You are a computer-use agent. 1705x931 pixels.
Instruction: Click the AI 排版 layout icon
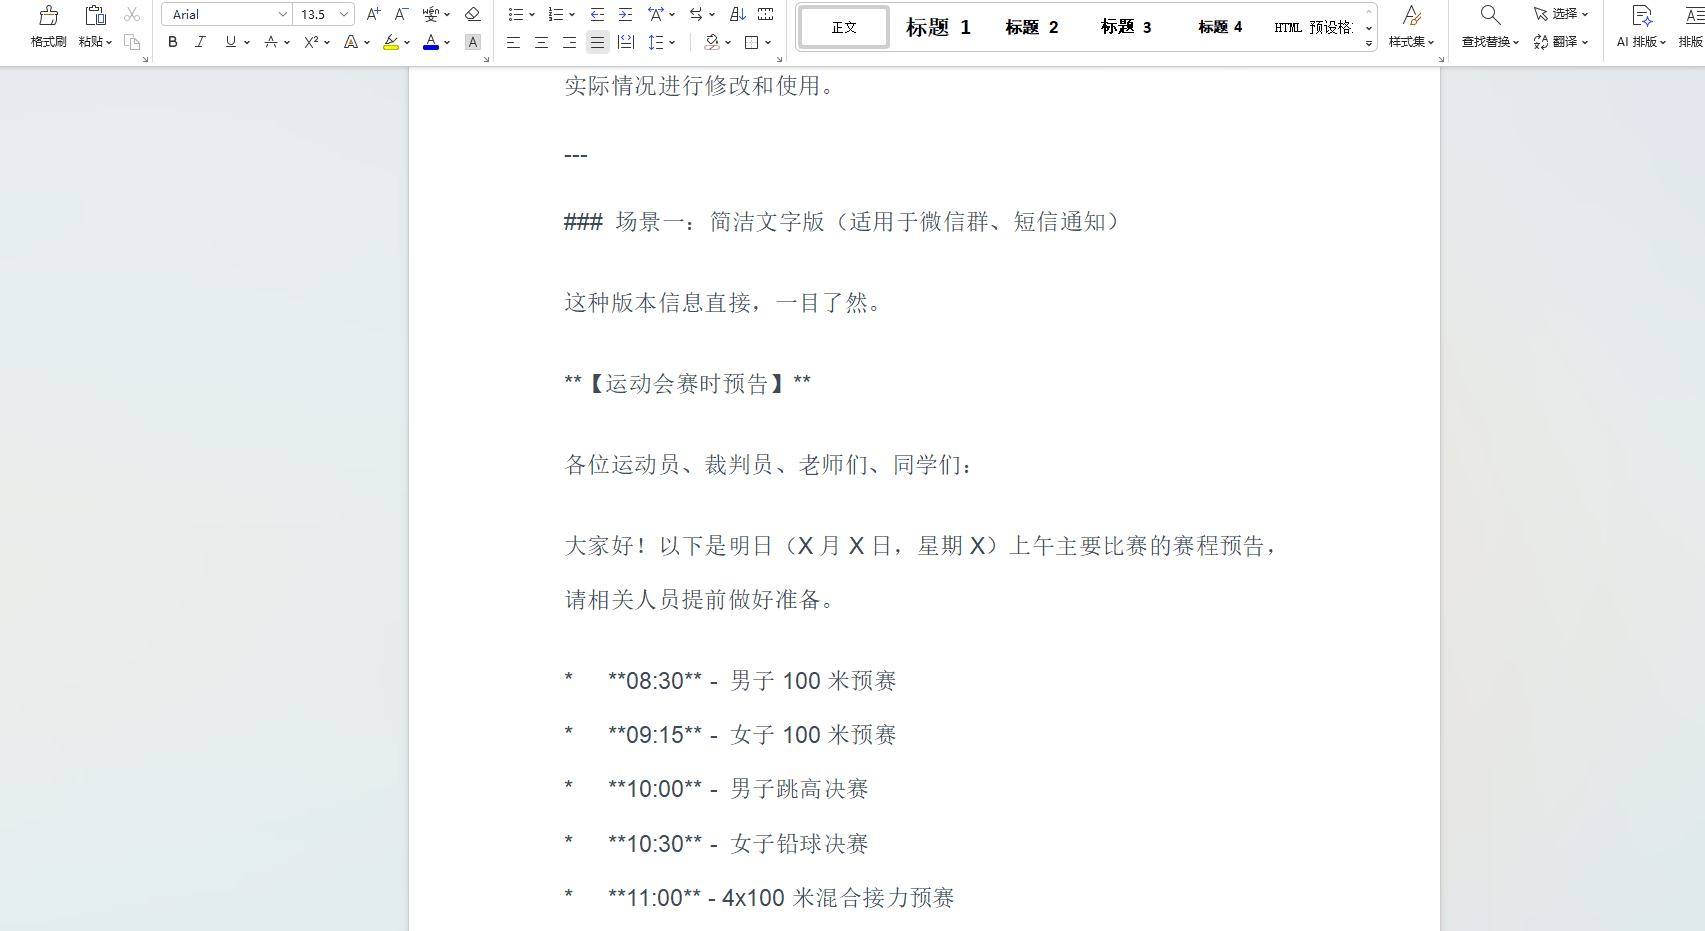1641,26
